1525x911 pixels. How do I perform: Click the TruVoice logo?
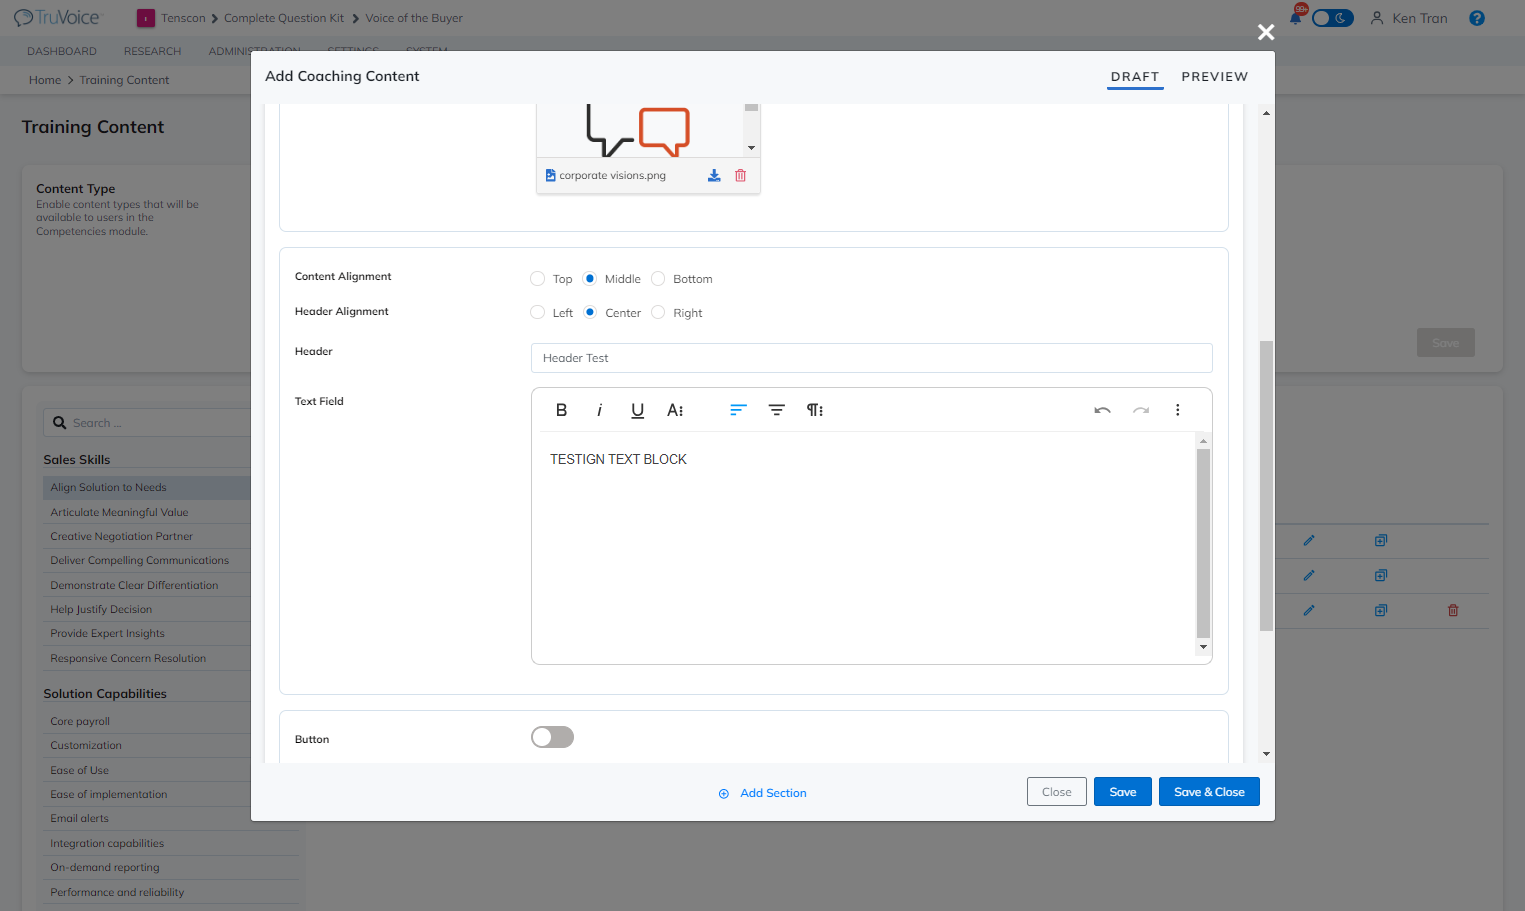click(57, 18)
